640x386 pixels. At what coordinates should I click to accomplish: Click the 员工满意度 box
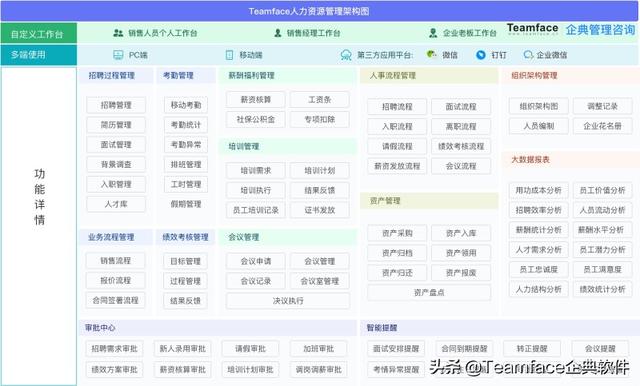point(602,269)
